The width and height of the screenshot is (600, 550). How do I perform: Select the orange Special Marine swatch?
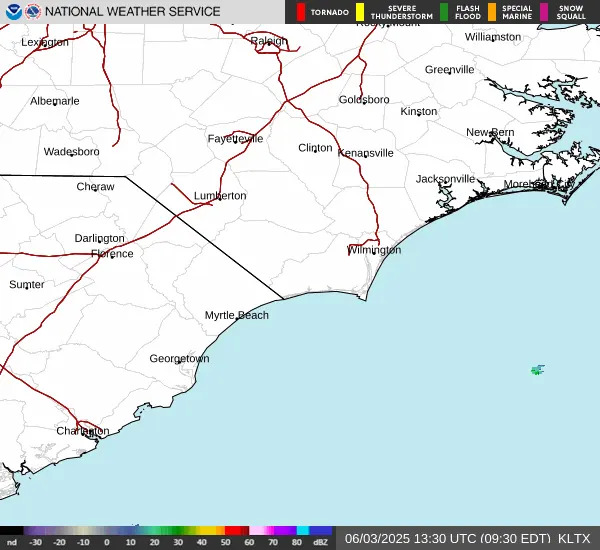coord(492,12)
